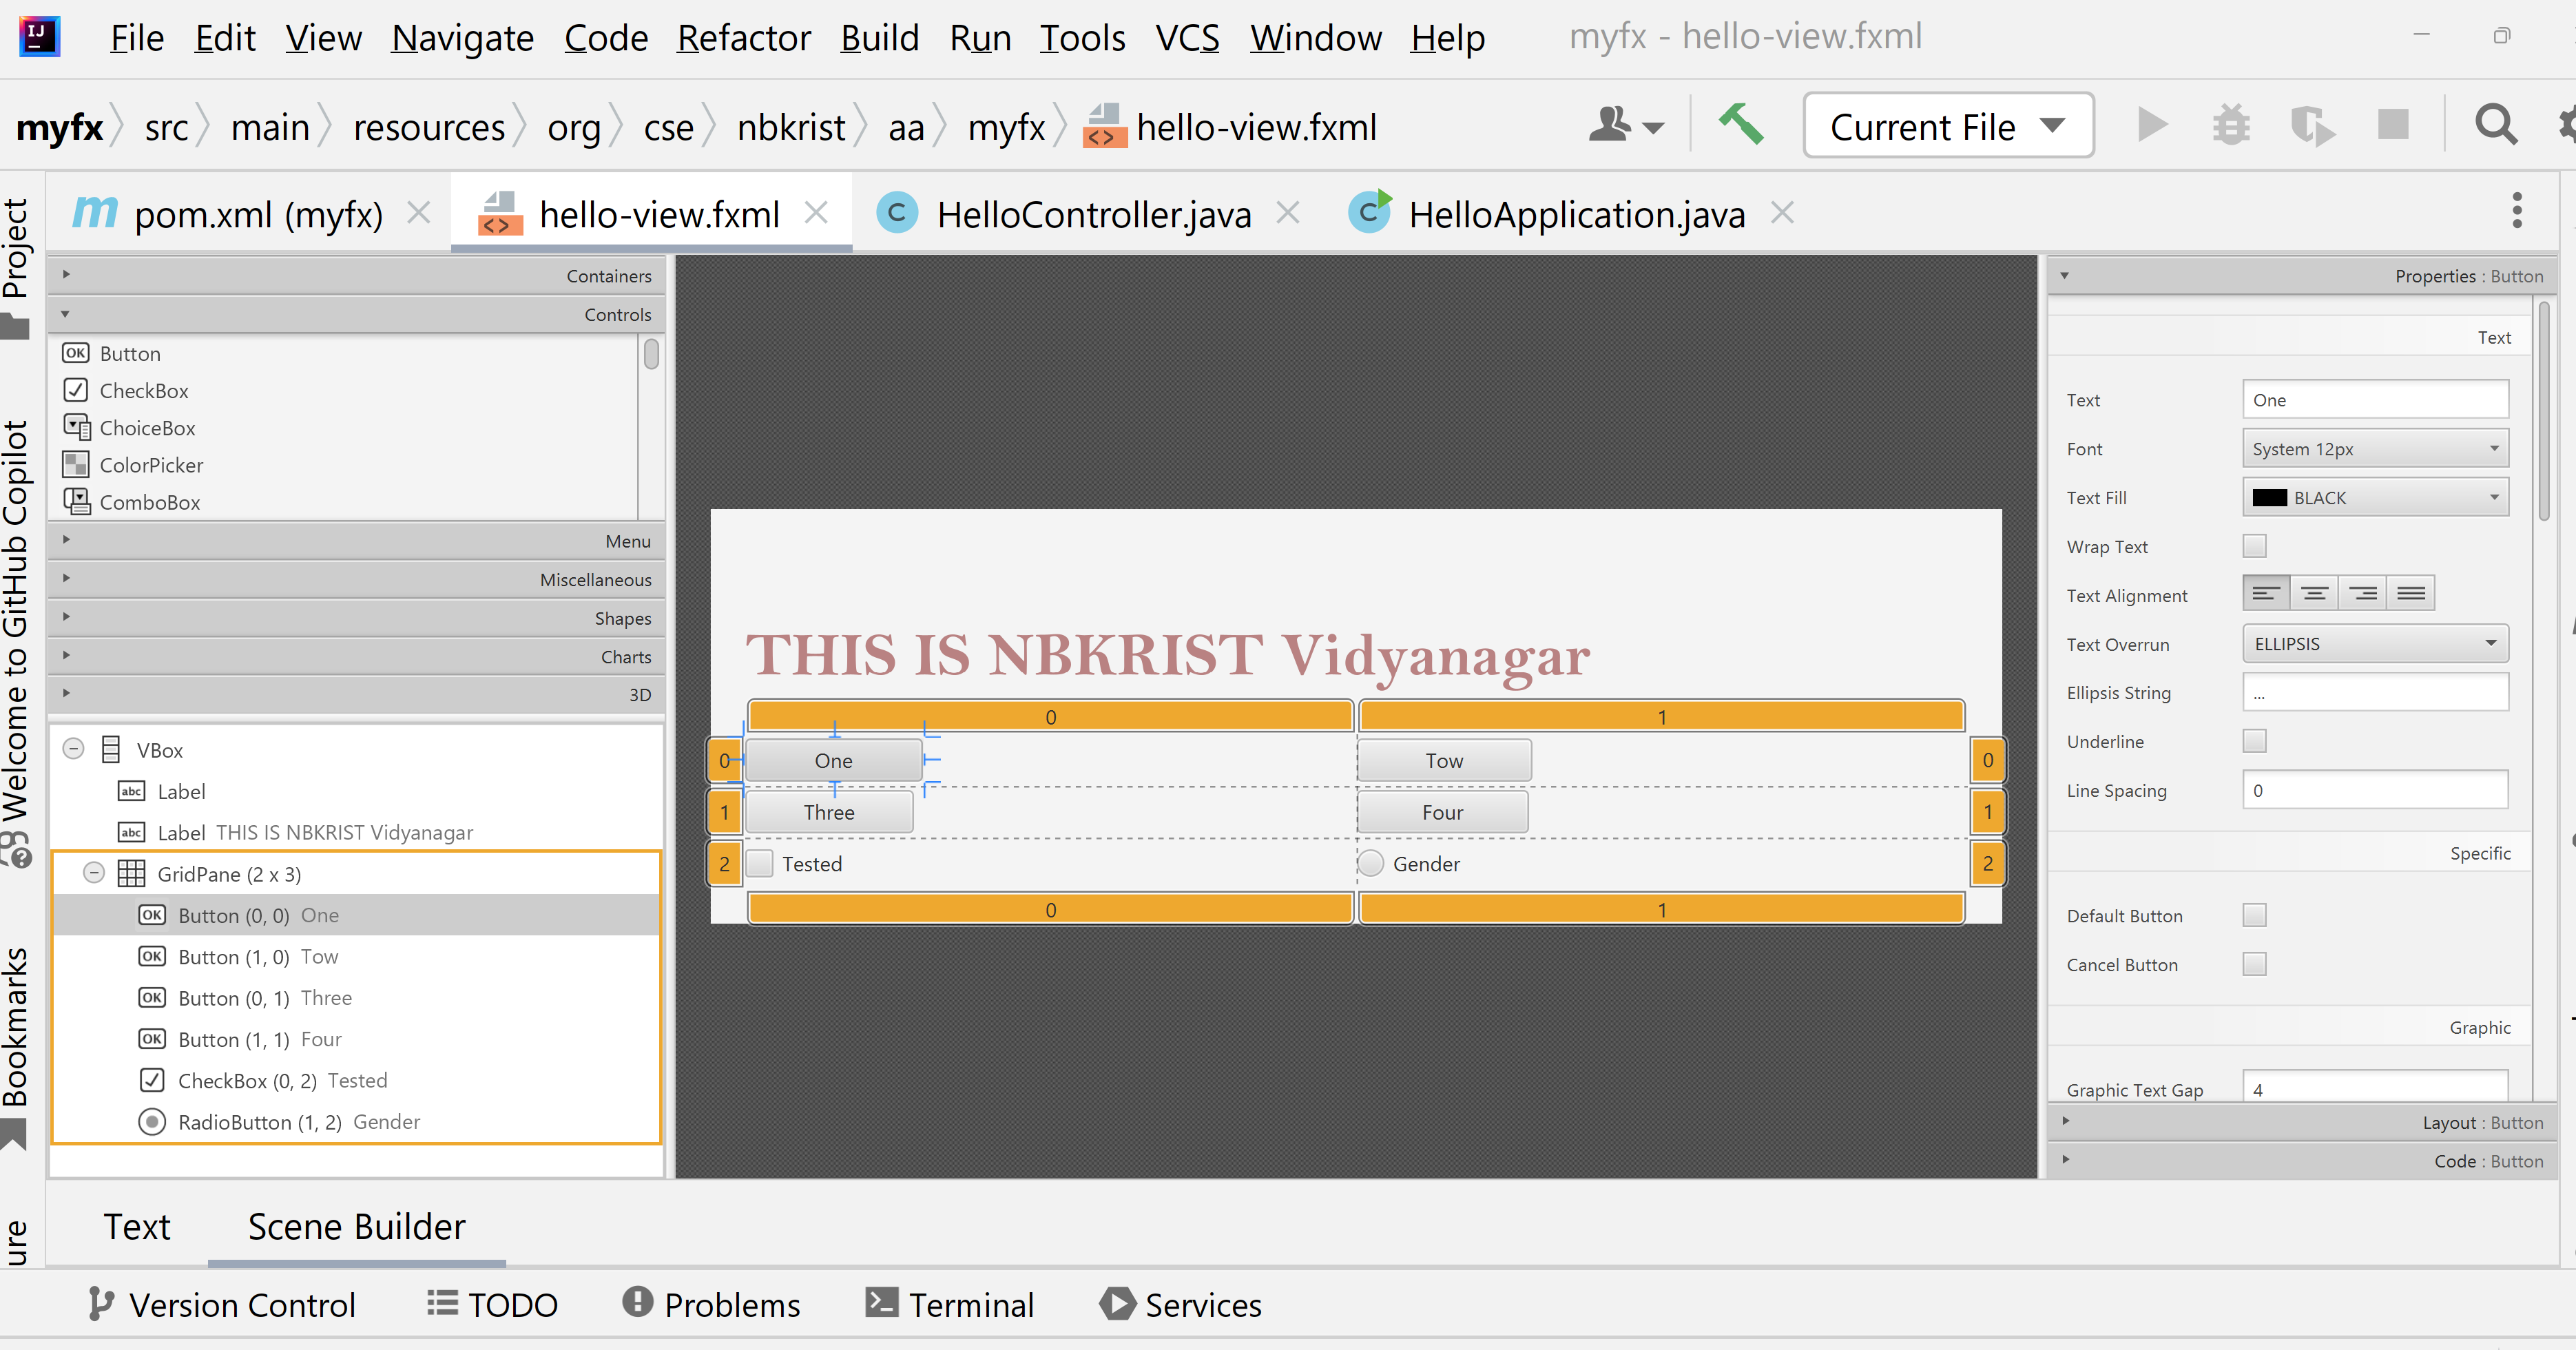Expand the Containers section in the library panel

point(65,274)
